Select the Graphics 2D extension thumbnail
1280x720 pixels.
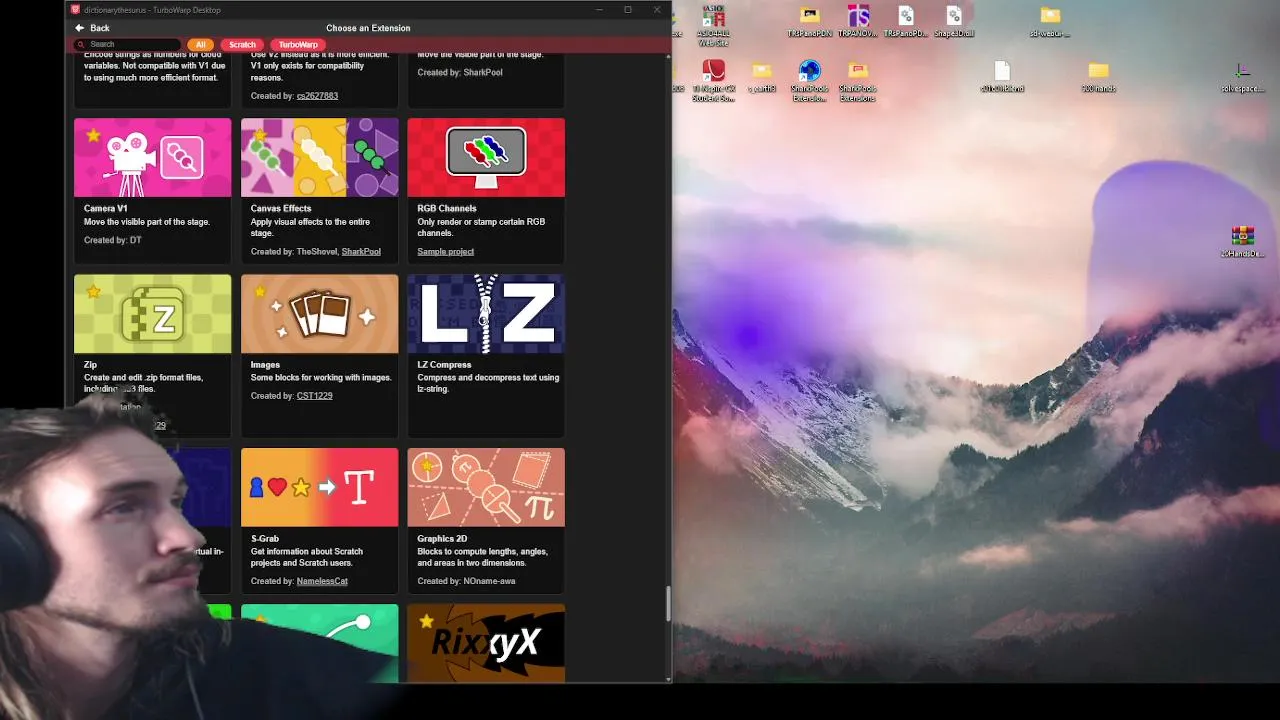(486, 487)
